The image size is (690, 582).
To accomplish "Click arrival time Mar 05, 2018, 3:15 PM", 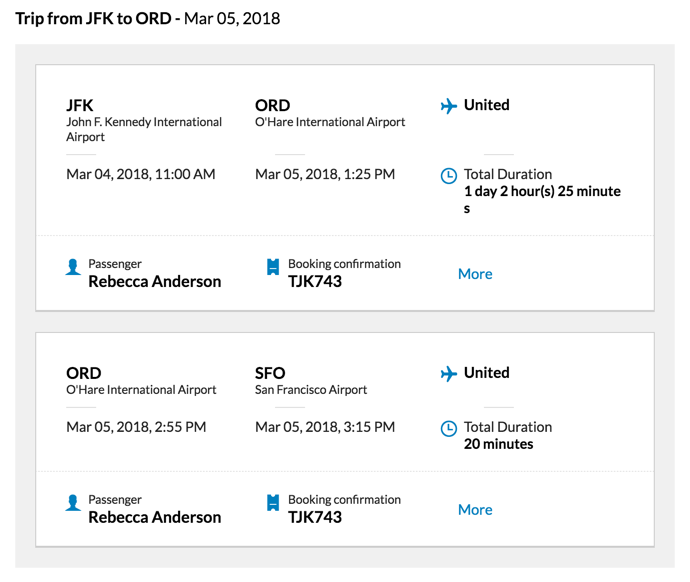I will pos(325,428).
